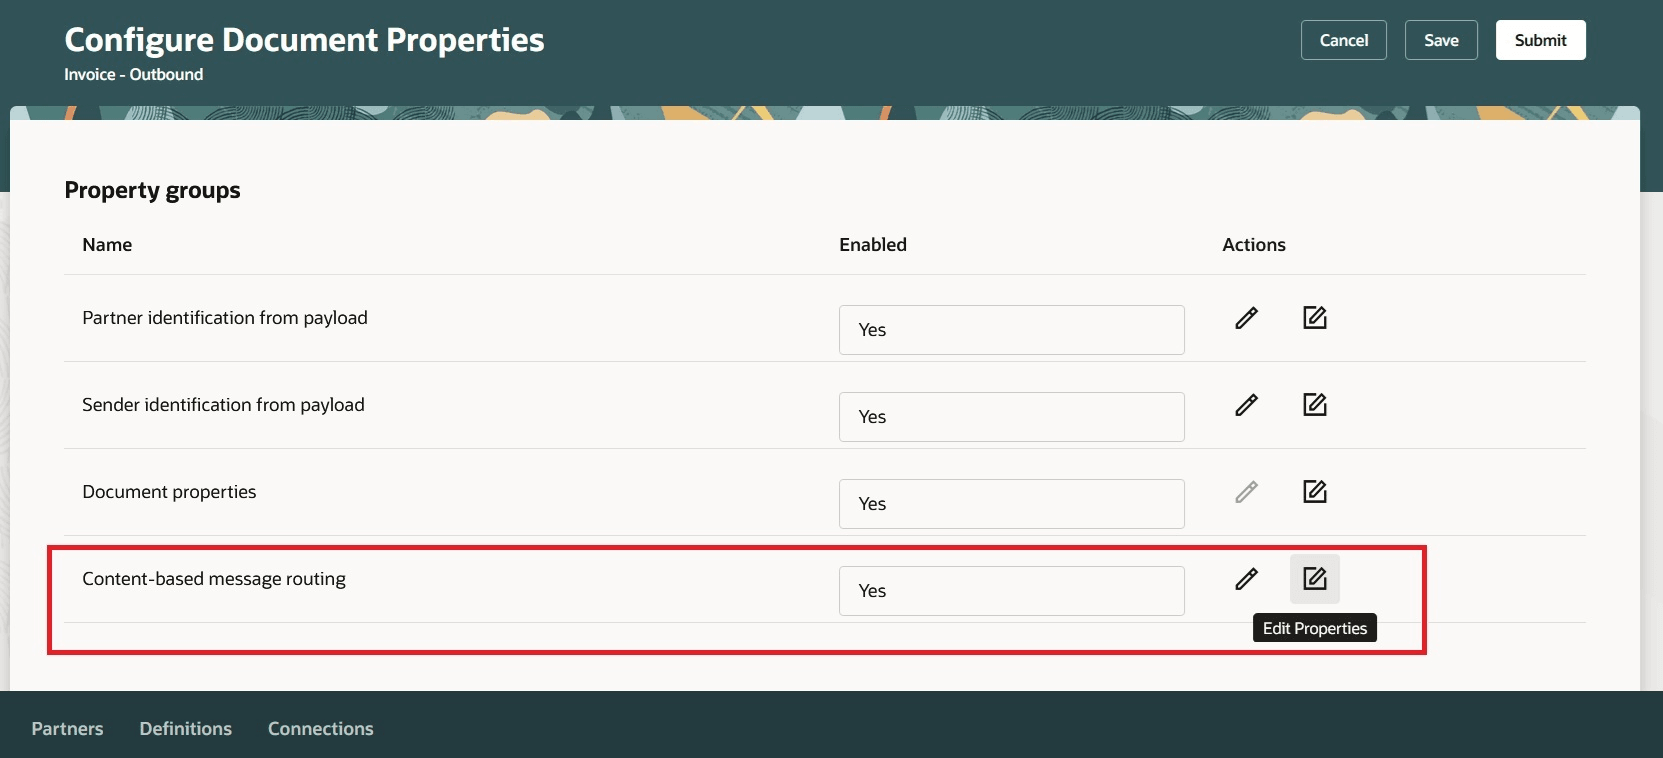Select pencil icon beside Sender identification from payload

click(1246, 405)
